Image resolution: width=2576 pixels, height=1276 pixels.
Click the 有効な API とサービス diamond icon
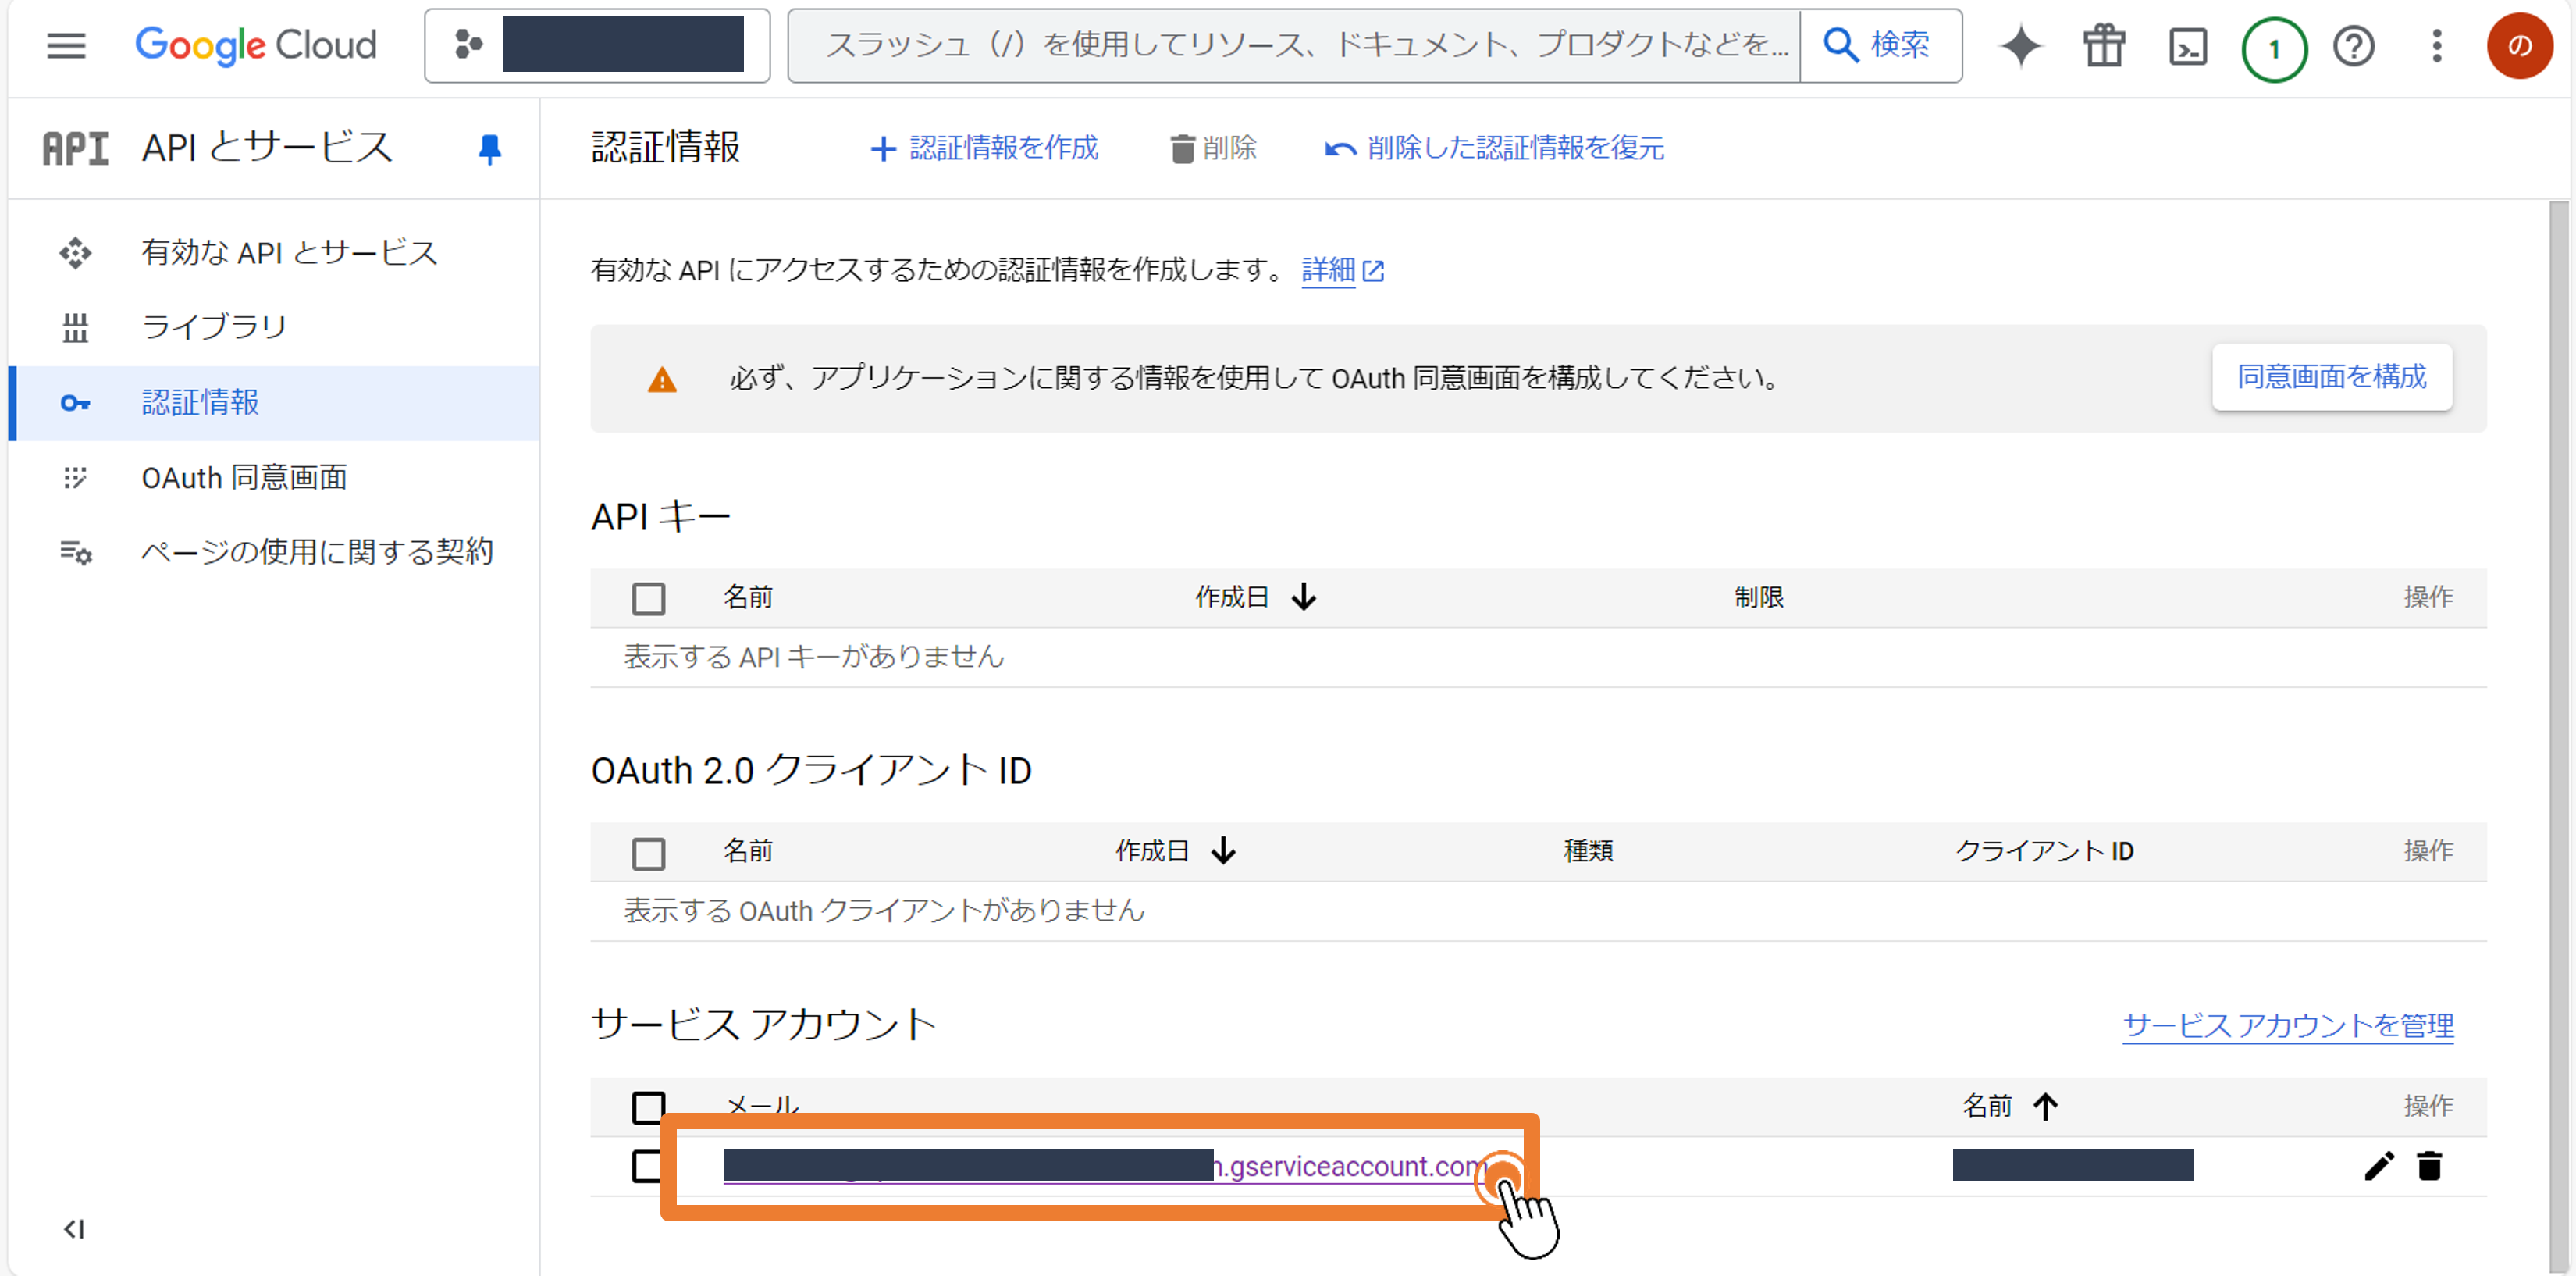(75, 253)
